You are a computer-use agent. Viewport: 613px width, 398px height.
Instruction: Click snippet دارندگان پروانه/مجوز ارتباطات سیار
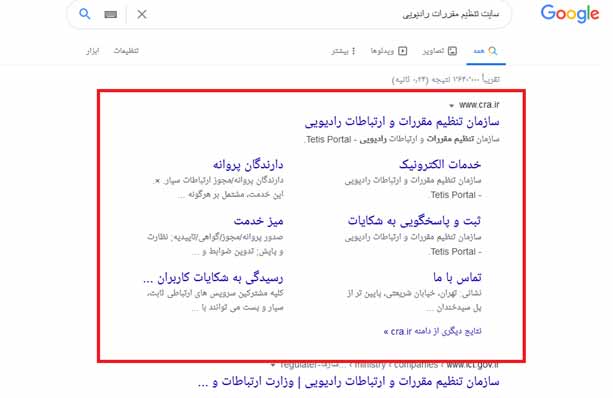pyautogui.click(x=218, y=180)
